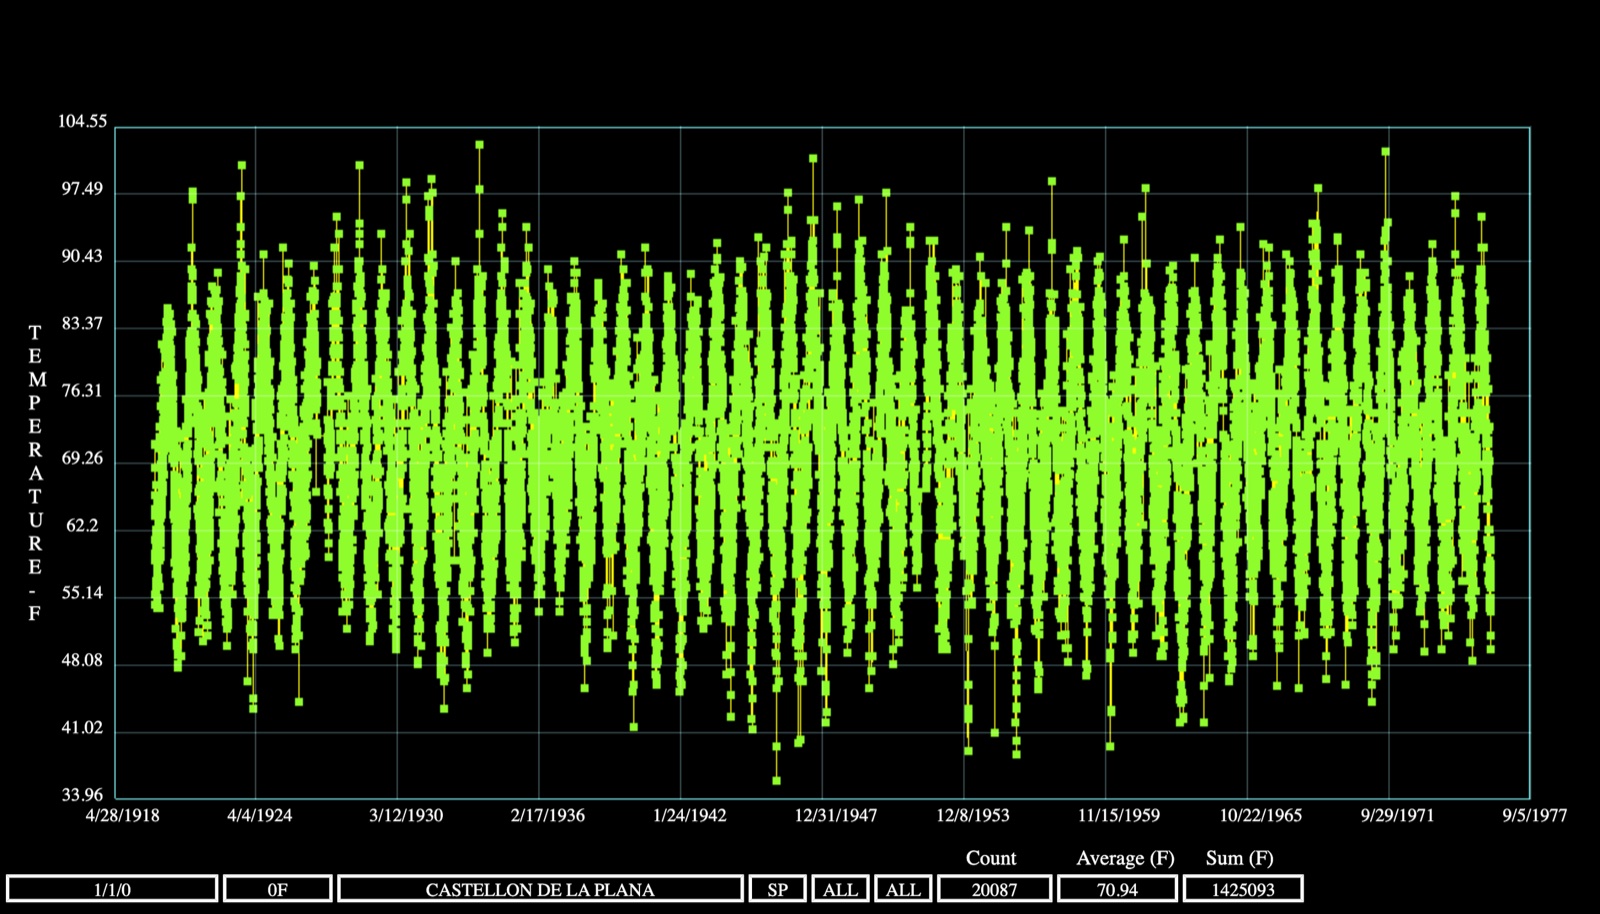Click the 76.31 y-axis label
This screenshot has height=914, width=1600.
(x=82, y=391)
